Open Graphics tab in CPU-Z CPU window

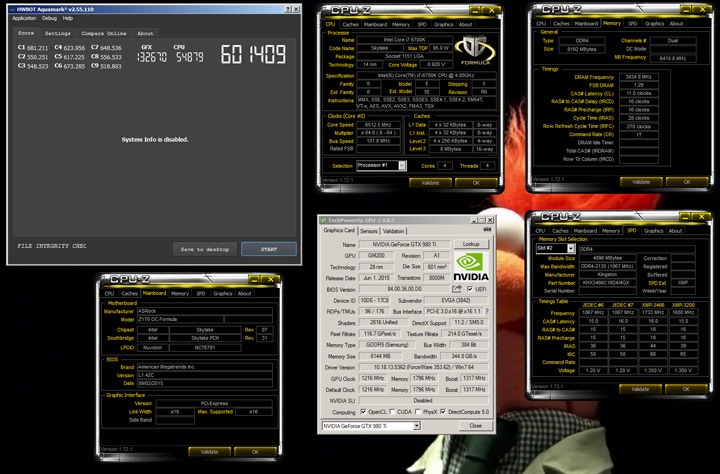[x=444, y=24]
